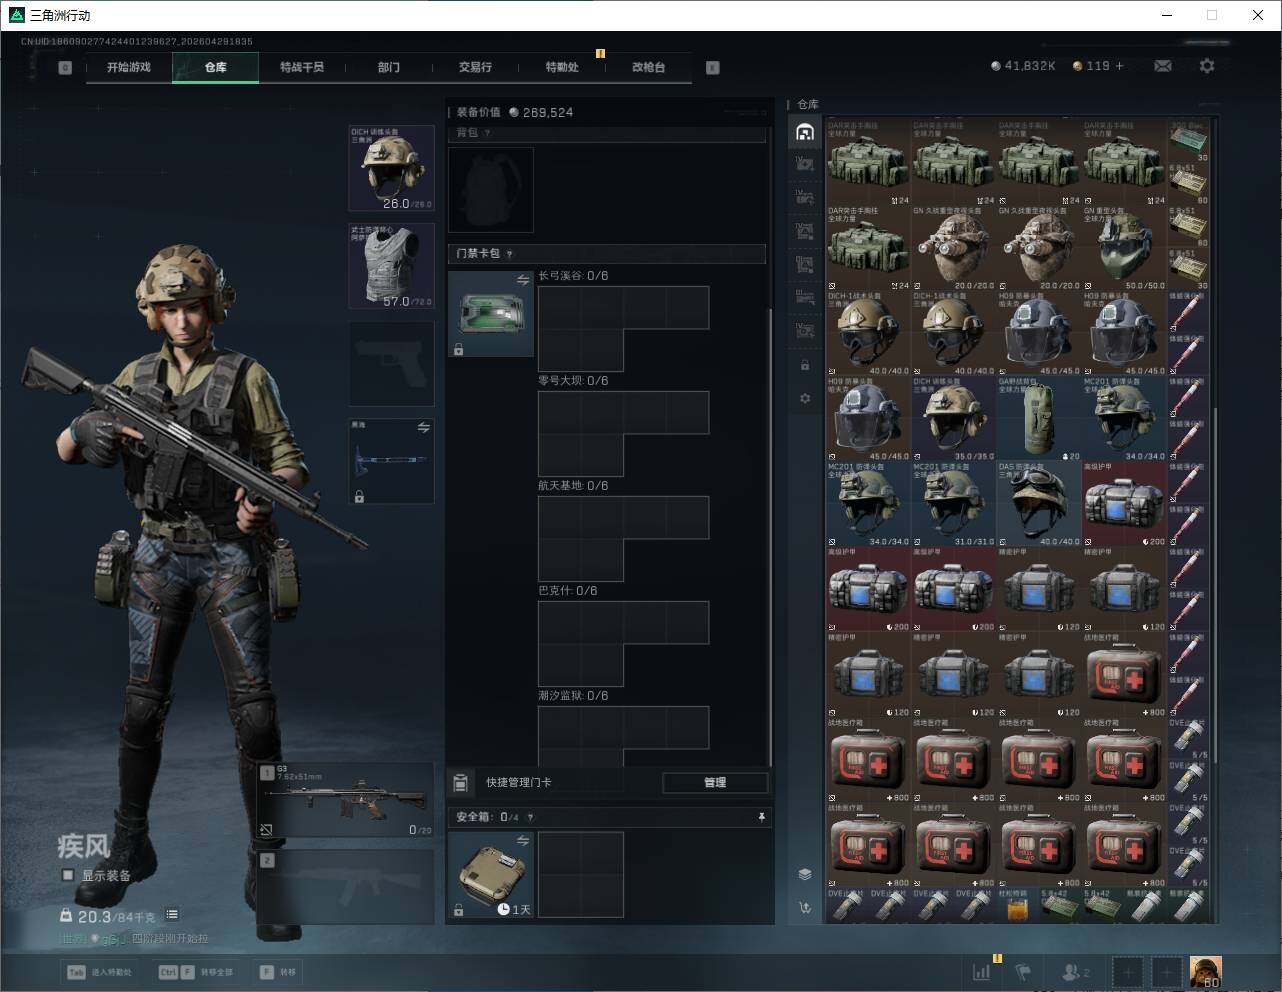This screenshot has width=1282, height=992.
Task: Switch to the 部门 tab
Action: (389, 67)
